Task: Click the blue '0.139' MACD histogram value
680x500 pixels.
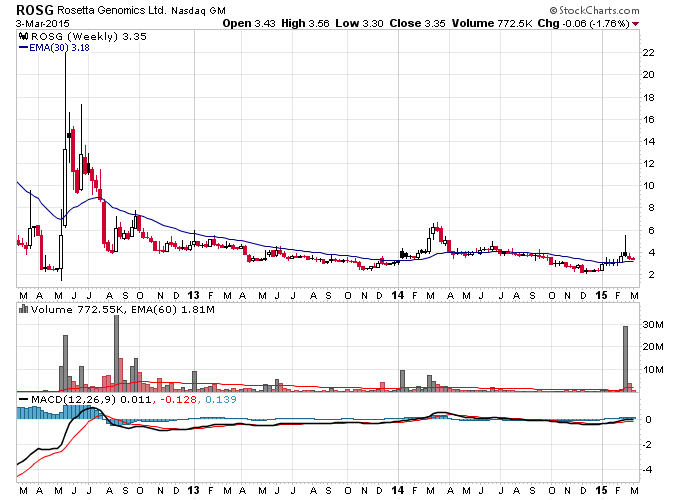Action: point(221,399)
